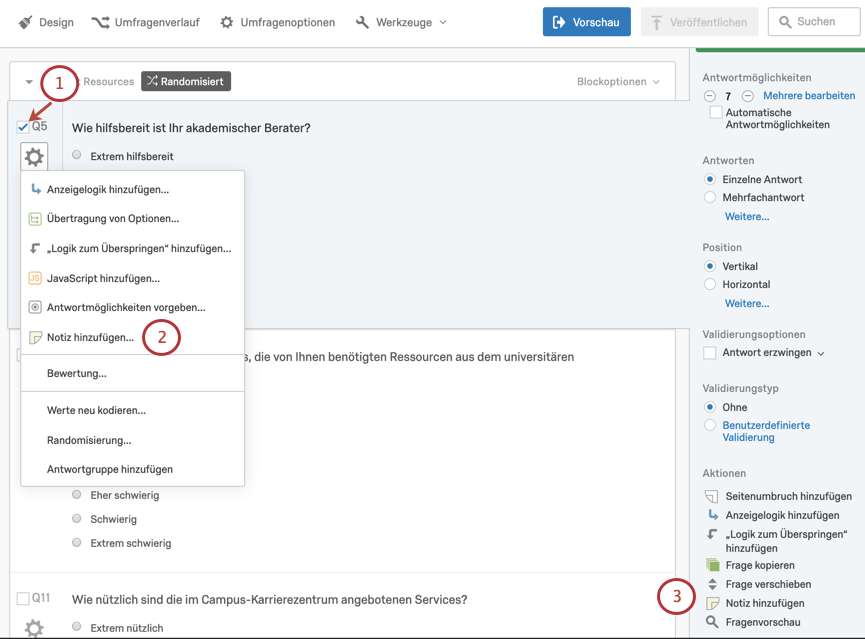Image resolution: width=865 pixels, height=639 pixels.
Task: Click the Frage verschieben arrows icon
Action: 713,584
